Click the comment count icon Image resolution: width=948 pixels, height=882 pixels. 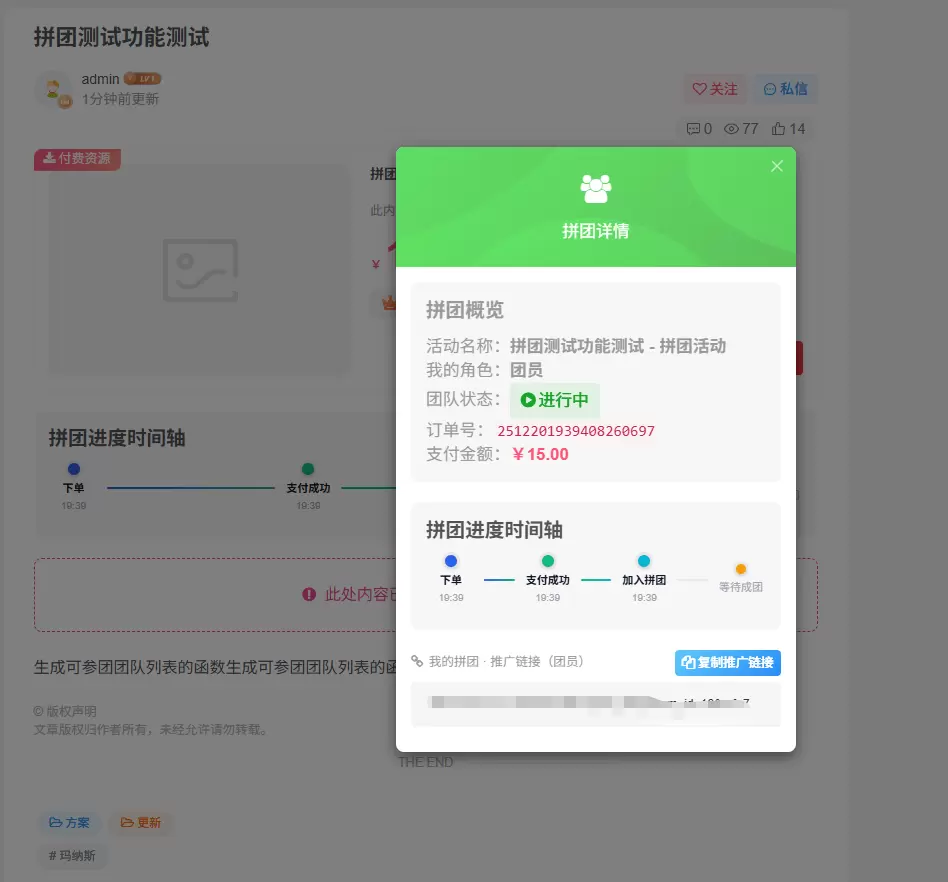(693, 129)
